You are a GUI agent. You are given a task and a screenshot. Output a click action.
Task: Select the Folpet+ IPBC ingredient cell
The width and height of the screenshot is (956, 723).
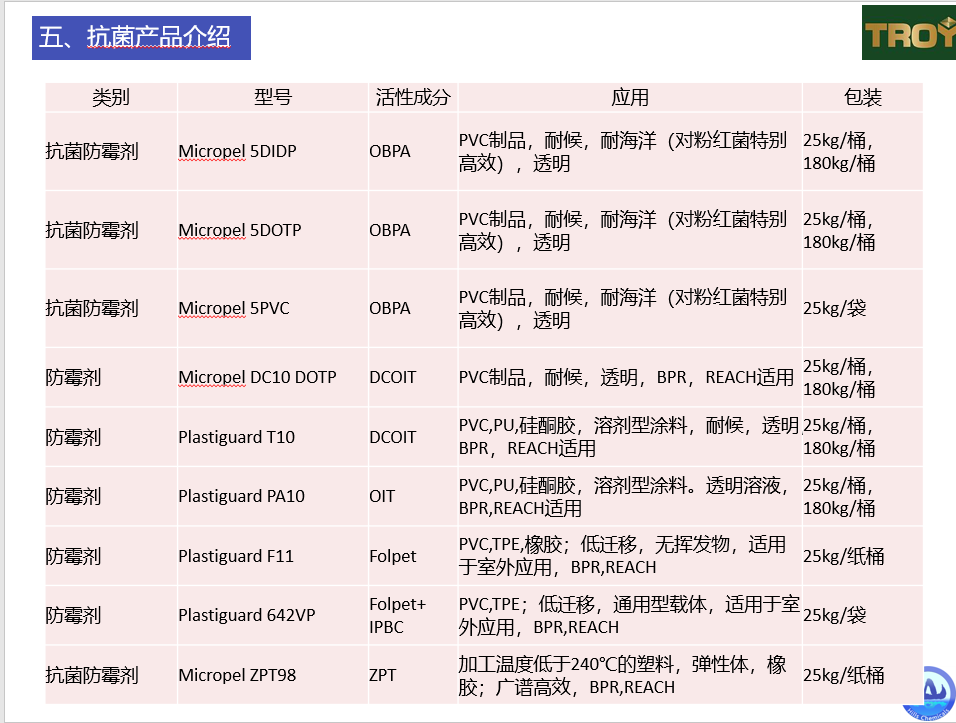[397, 615]
